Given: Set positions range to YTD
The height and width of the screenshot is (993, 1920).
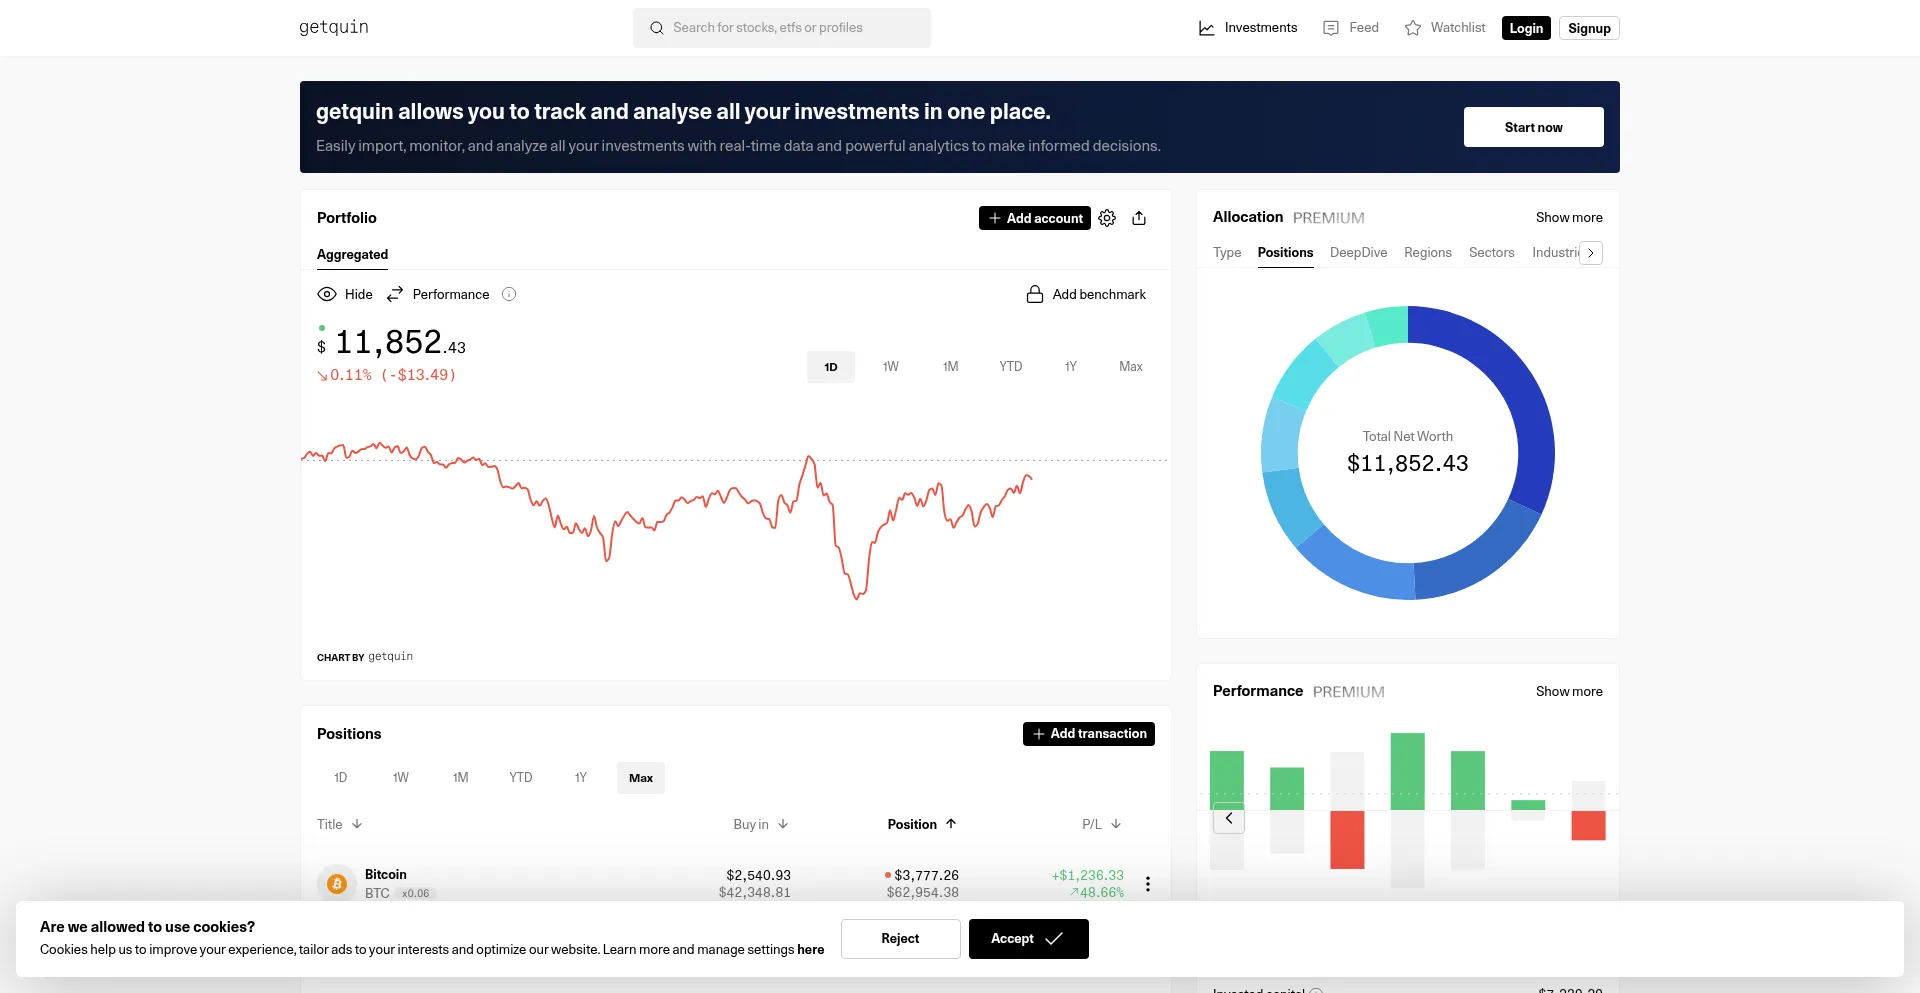Looking at the screenshot, I should tap(521, 778).
